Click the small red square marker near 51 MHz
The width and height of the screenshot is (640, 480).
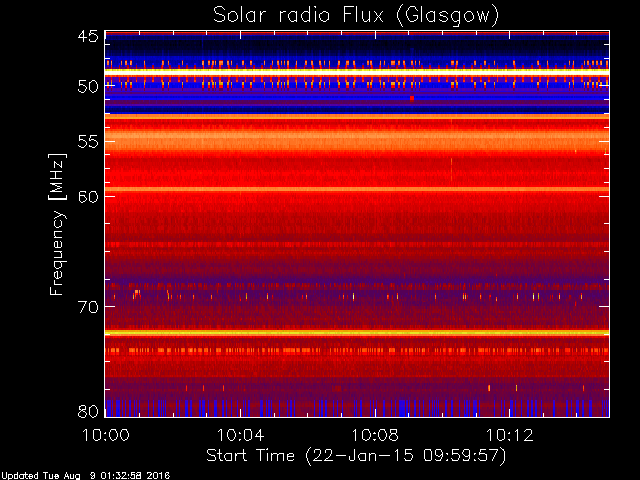[412, 98]
